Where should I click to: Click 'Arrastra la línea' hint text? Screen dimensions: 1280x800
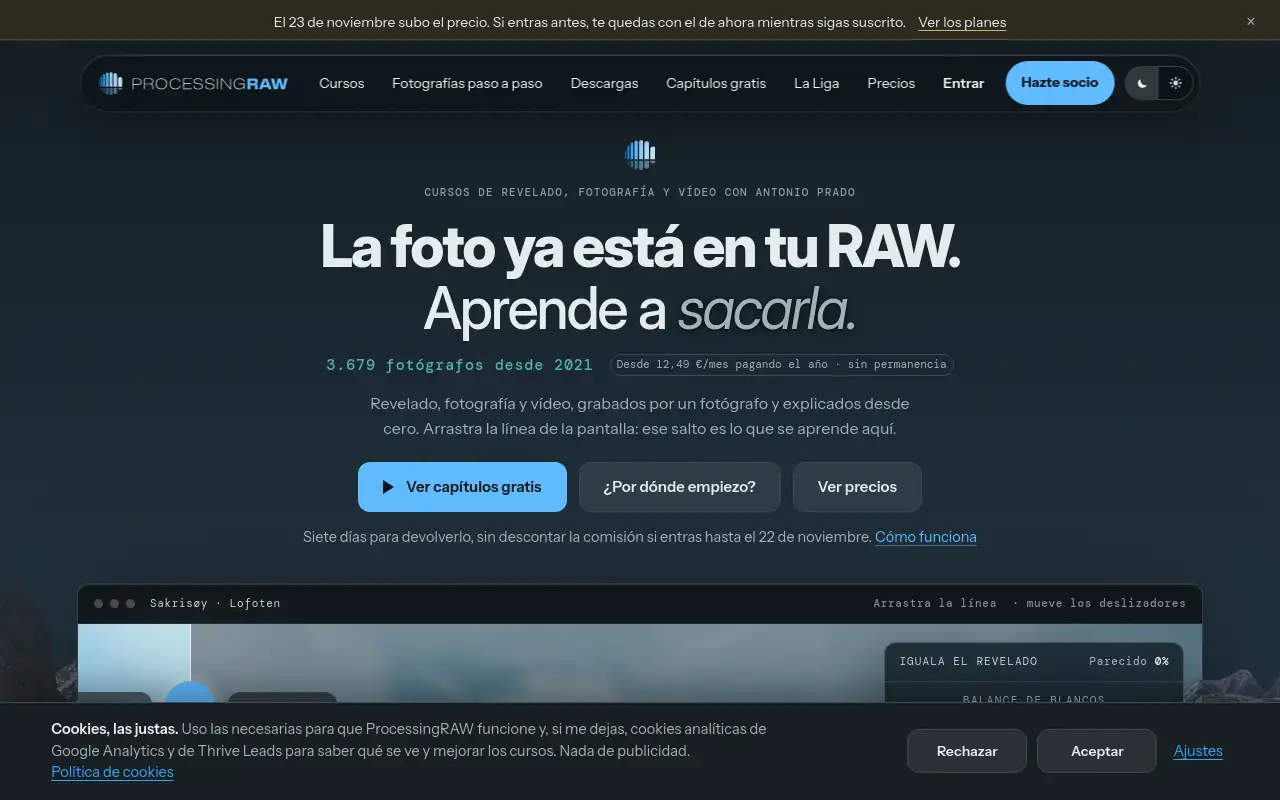(x=935, y=603)
